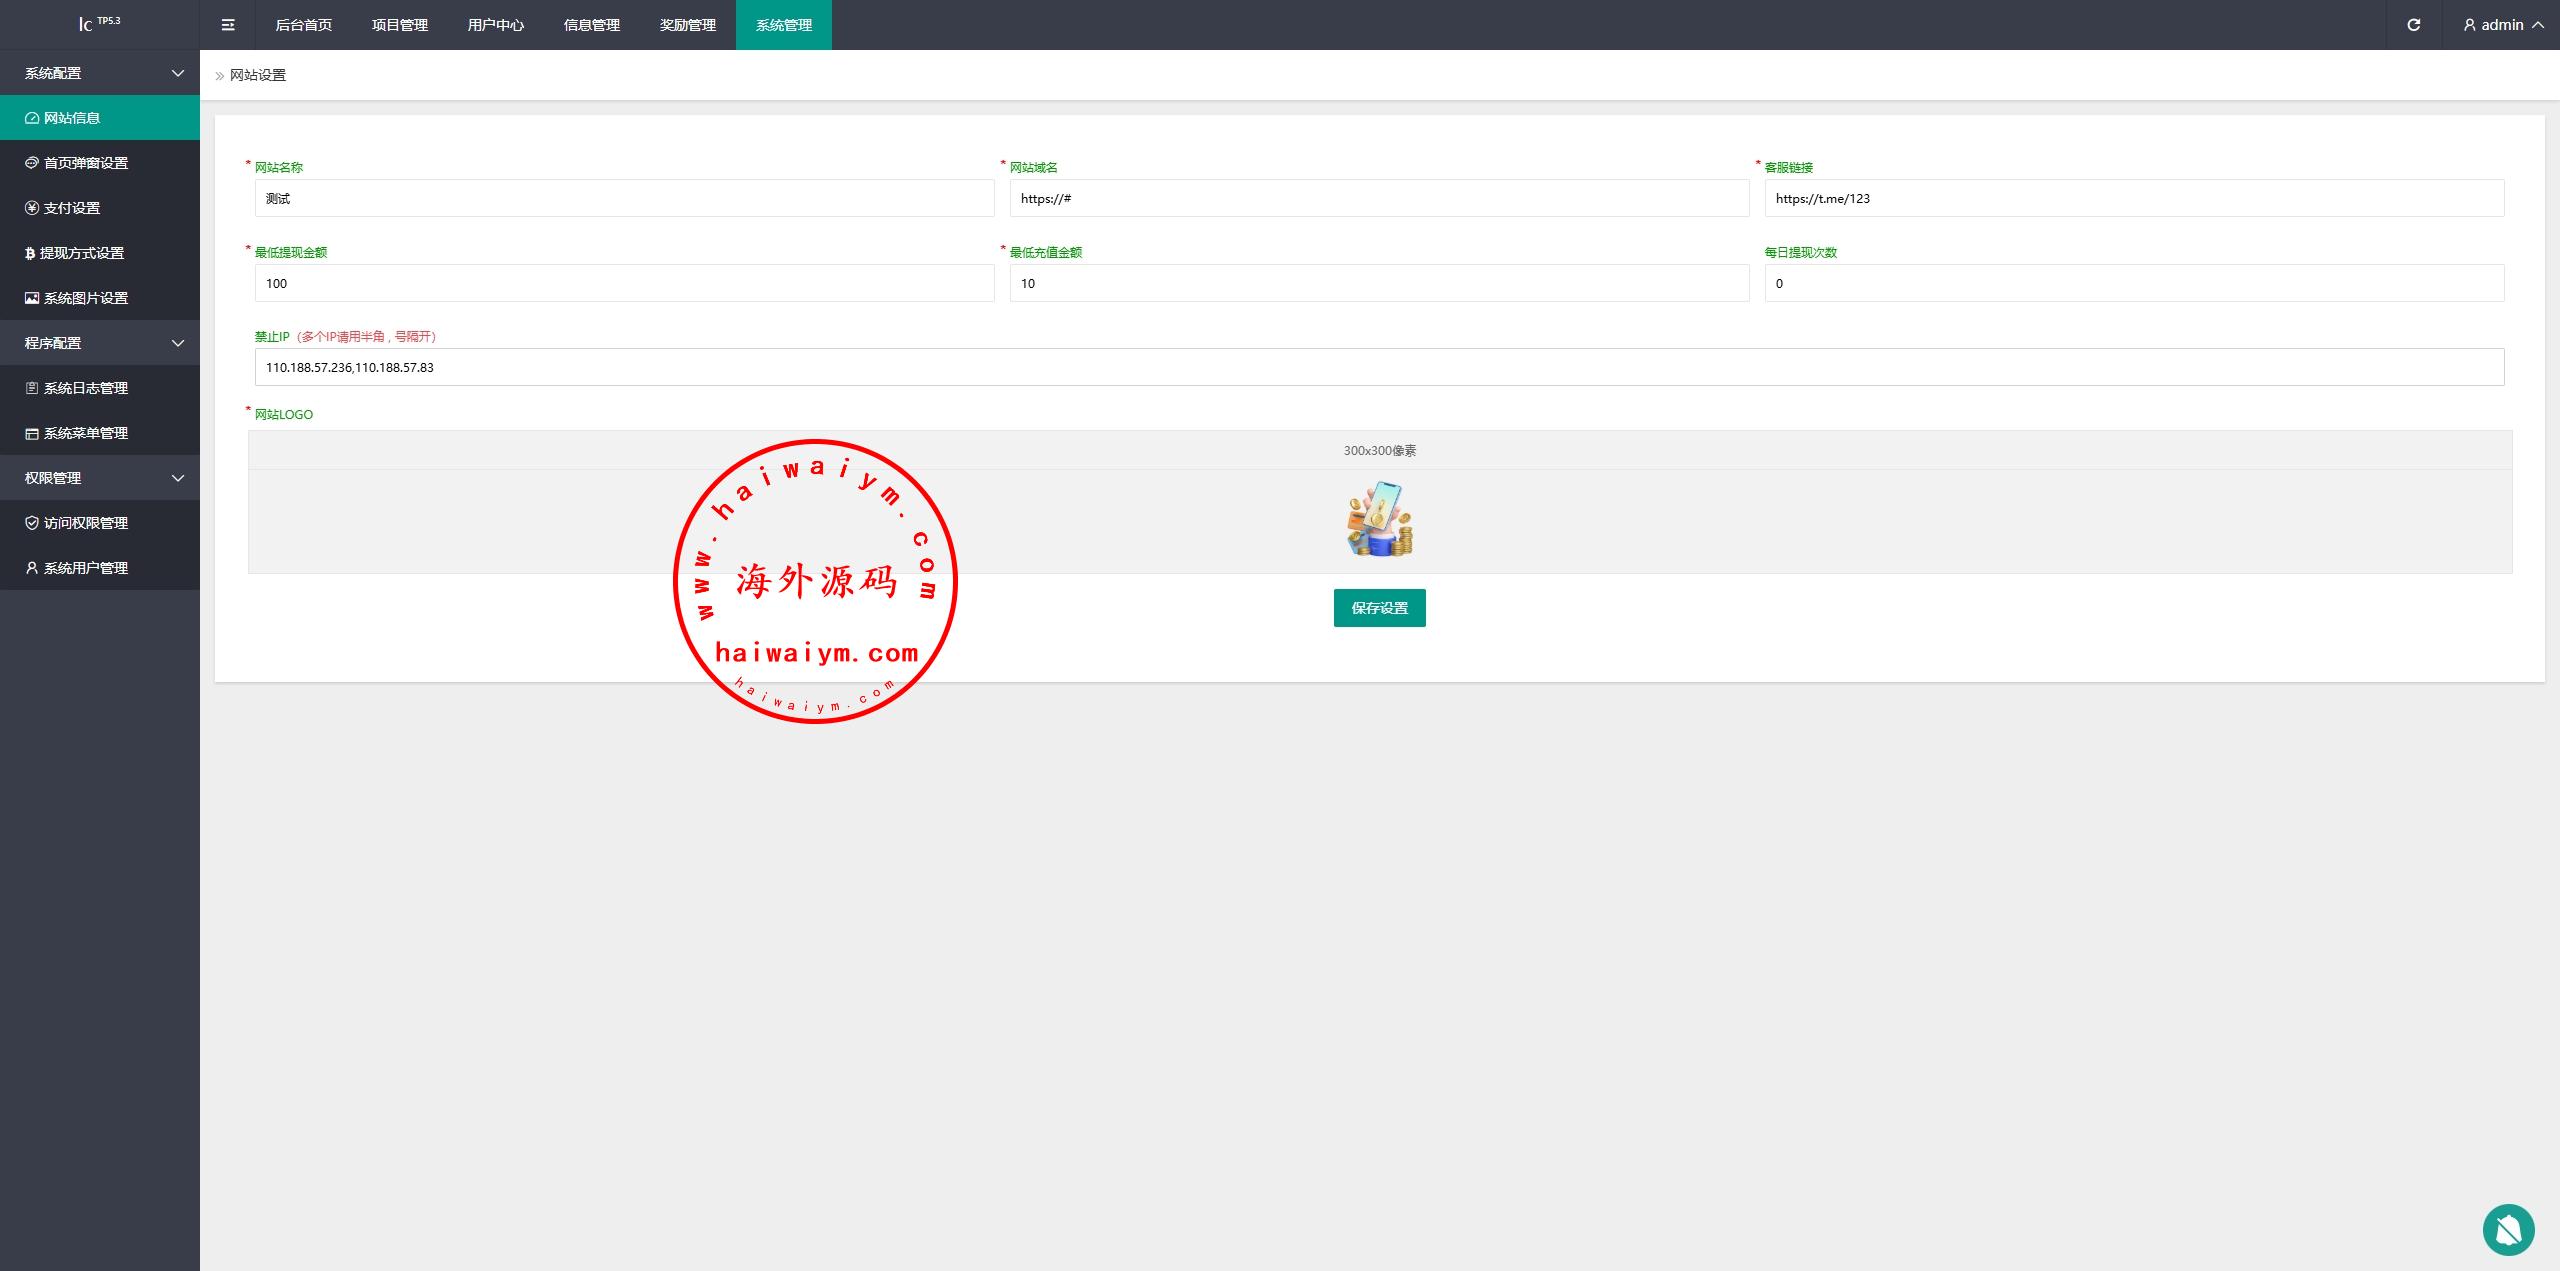Collapse the 系统配置 sidebar group
Image resolution: width=2560 pixels, height=1271 pixels.
point(100,73)
